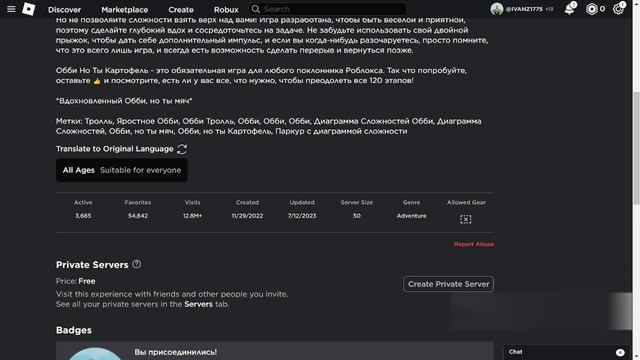Open the @IVANZ1775 profile link
This screenshot has height=360, width=640.
coord(524,9)
